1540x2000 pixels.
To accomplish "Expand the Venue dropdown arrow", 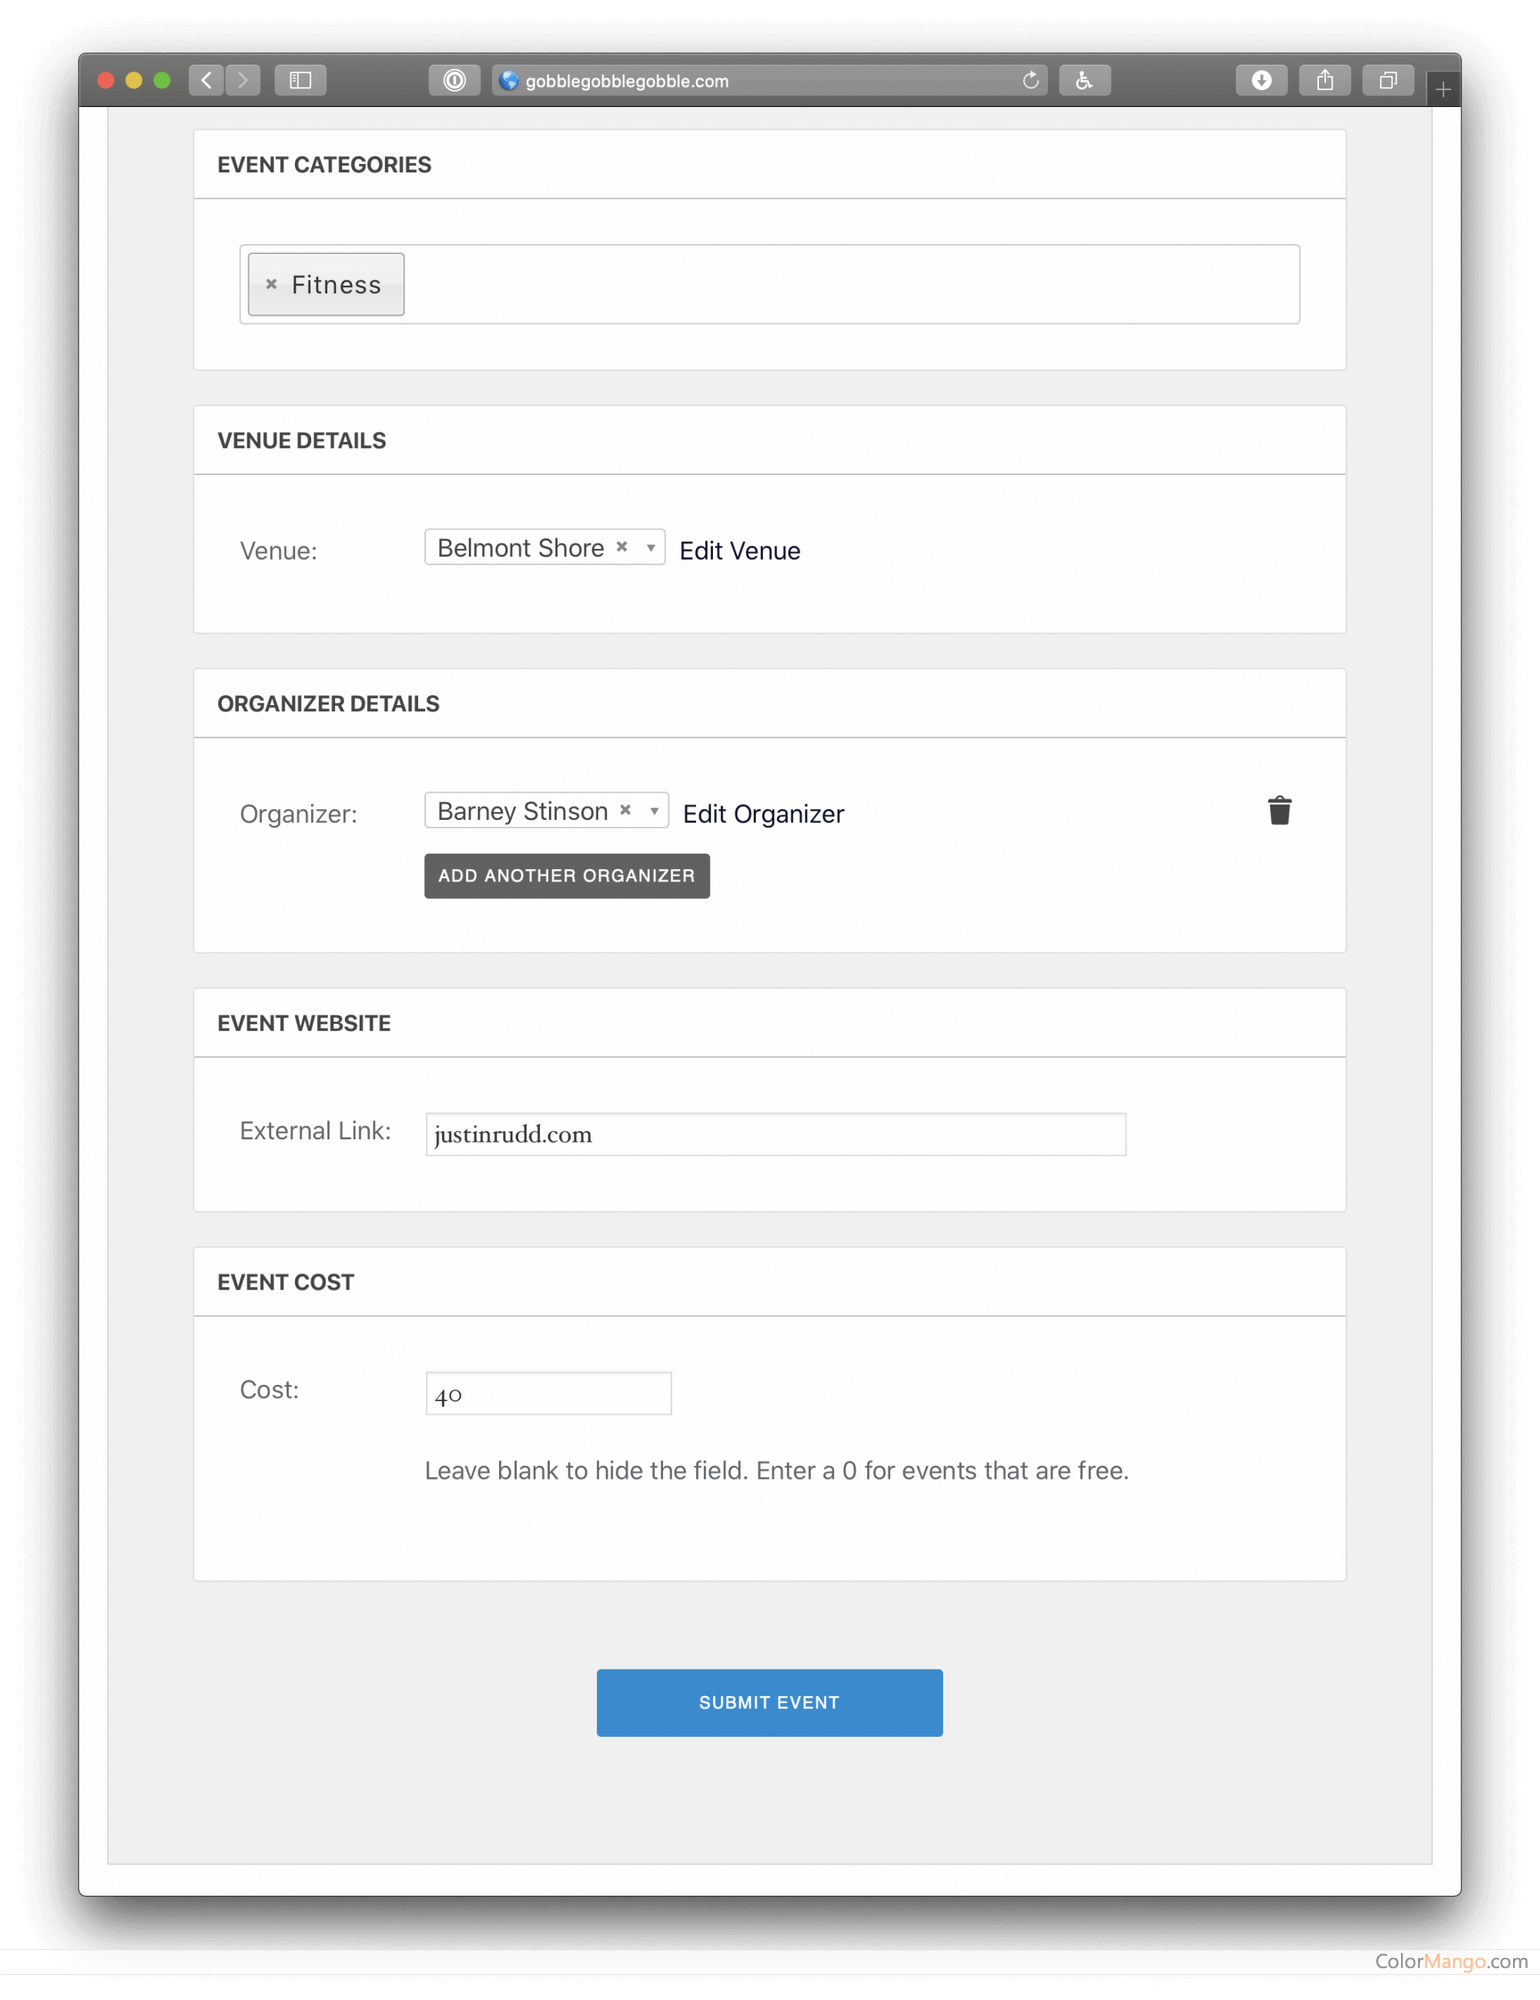I will 651,548.
